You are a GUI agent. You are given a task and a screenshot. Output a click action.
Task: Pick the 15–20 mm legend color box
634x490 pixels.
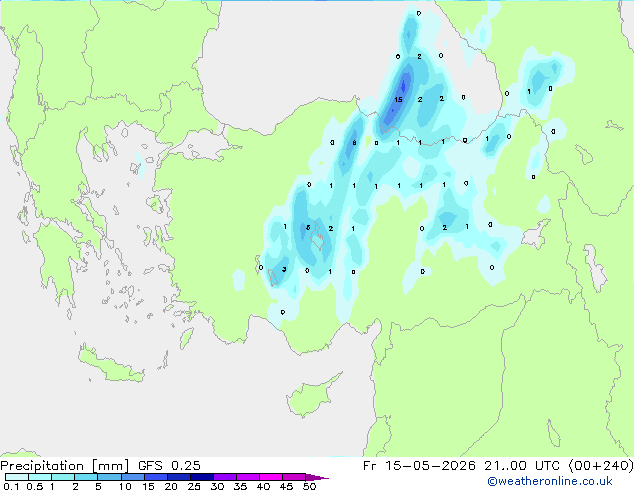point(156,477)
